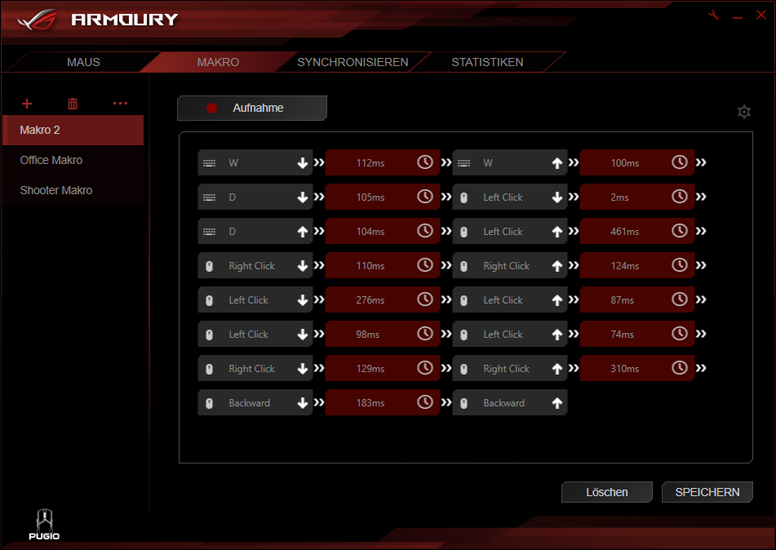Open more options three-dots menu

tap(120, 103)
